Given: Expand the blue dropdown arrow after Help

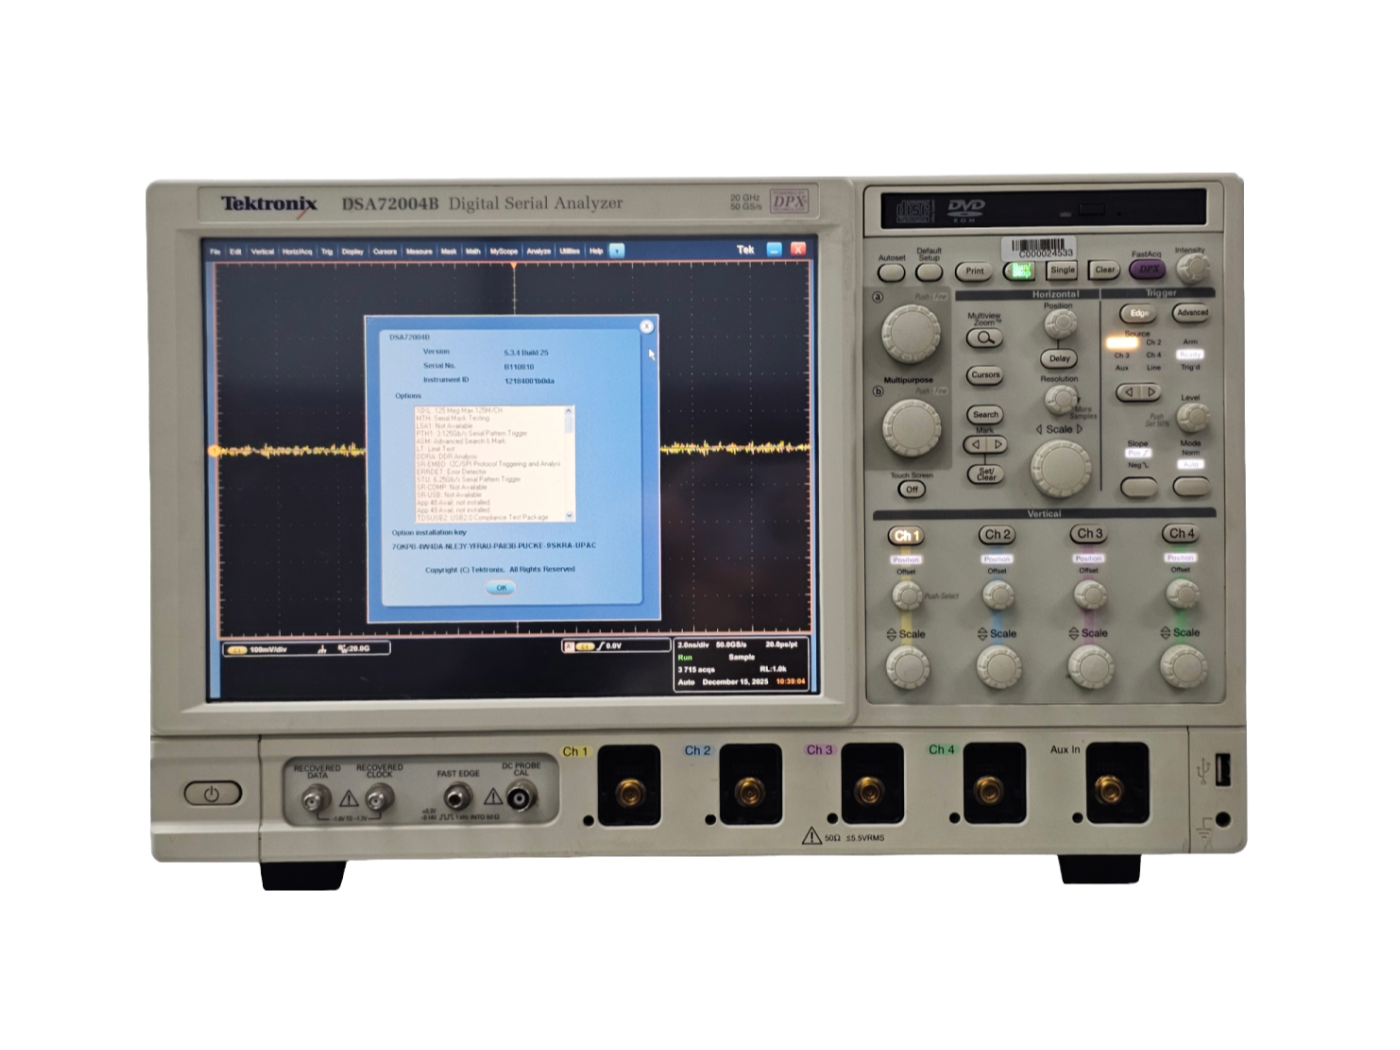Looking at the screenshot, I should [617, 251].
